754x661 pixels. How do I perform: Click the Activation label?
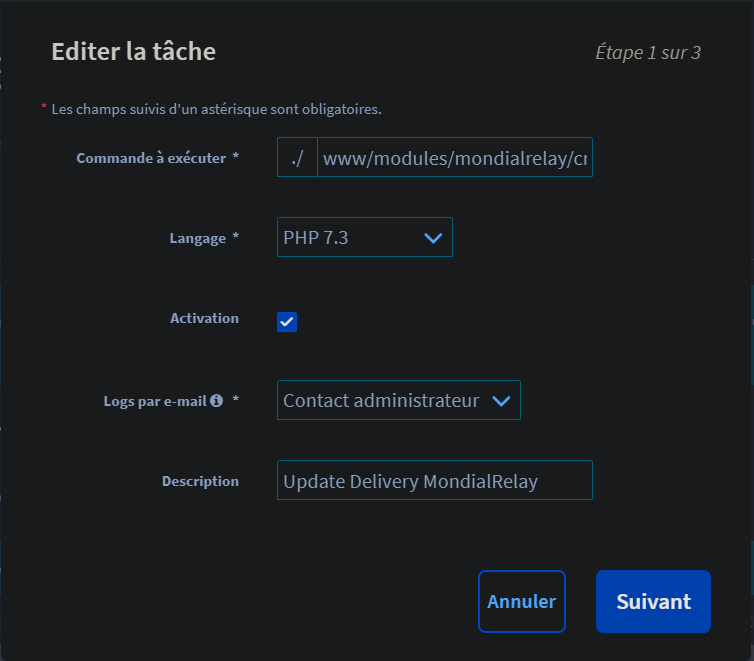click(x=204, y=318)
